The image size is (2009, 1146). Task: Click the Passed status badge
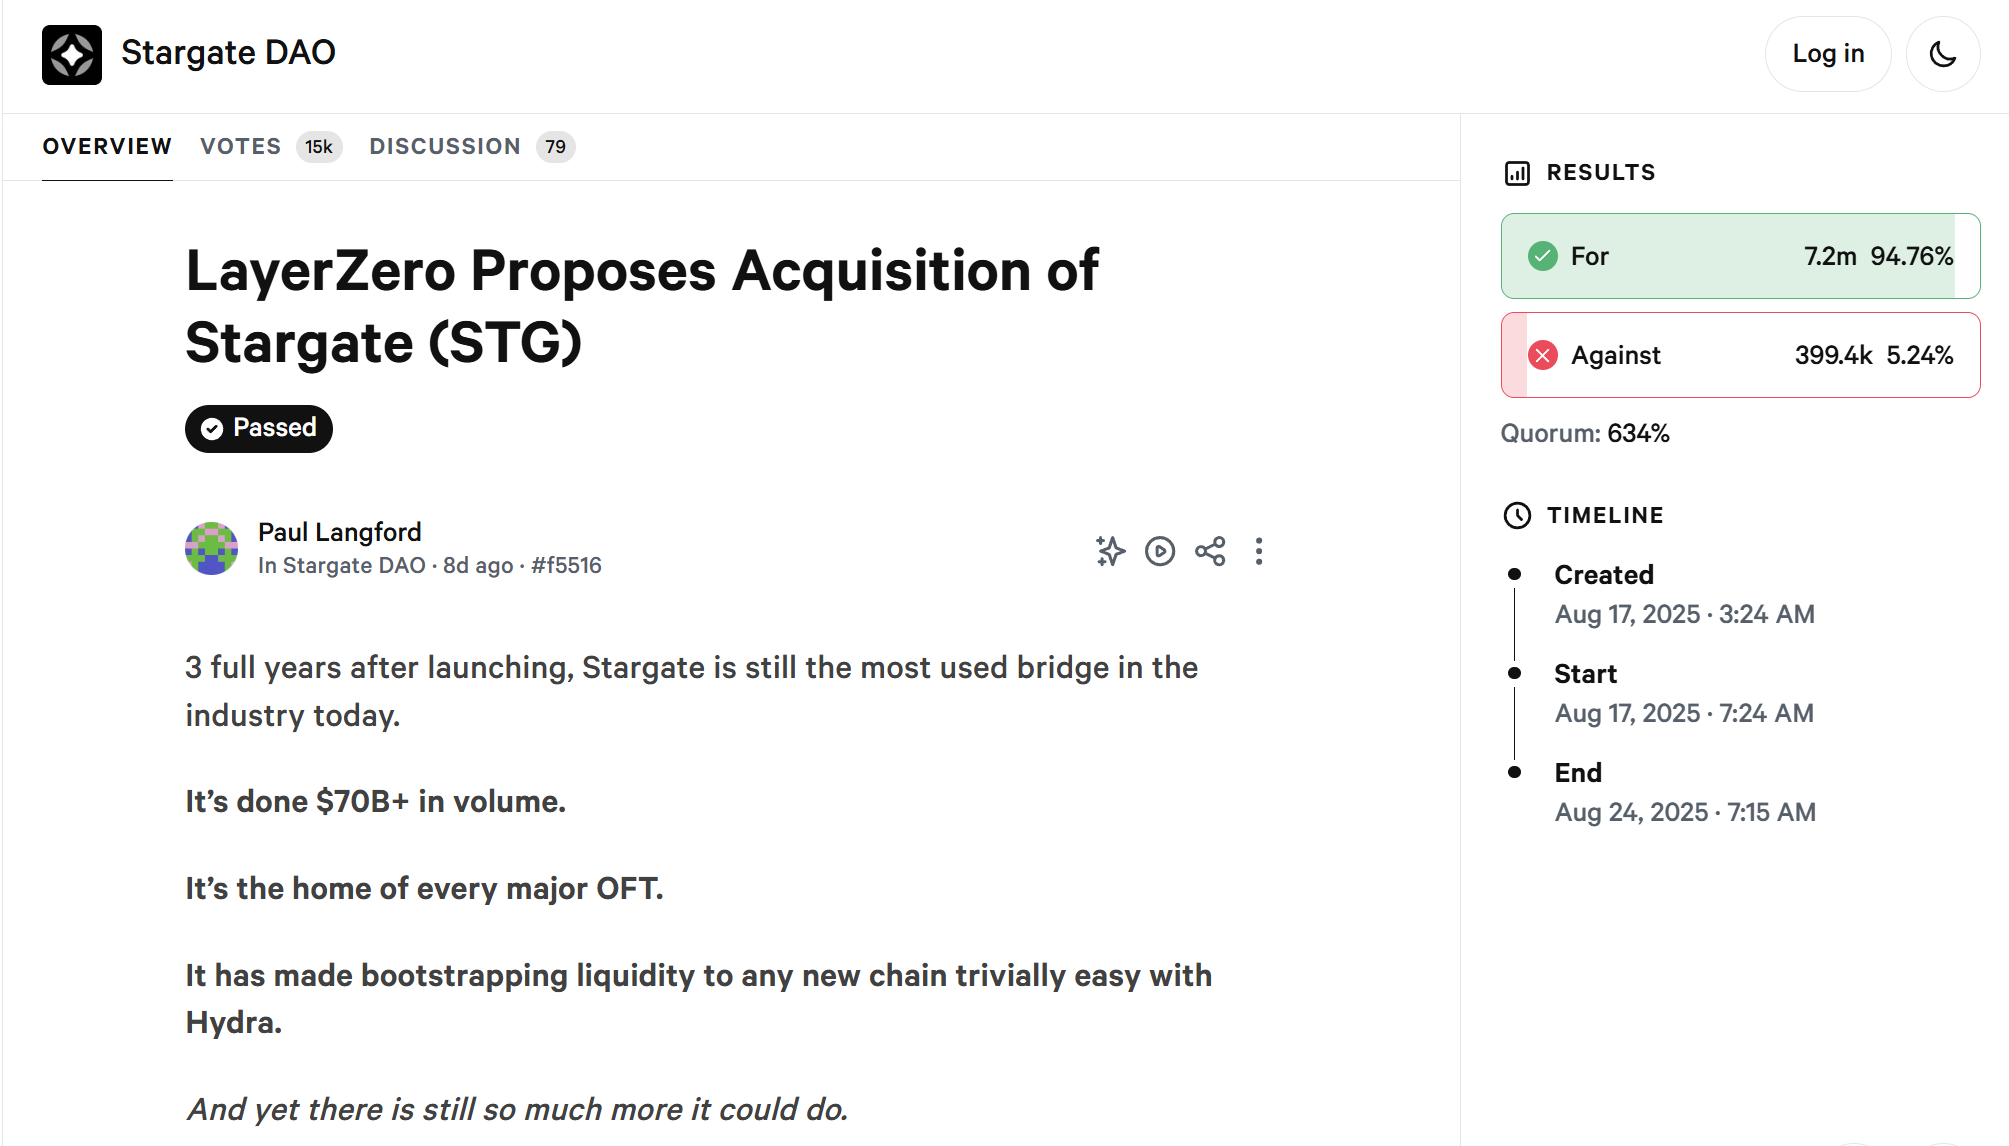point(259,428)
